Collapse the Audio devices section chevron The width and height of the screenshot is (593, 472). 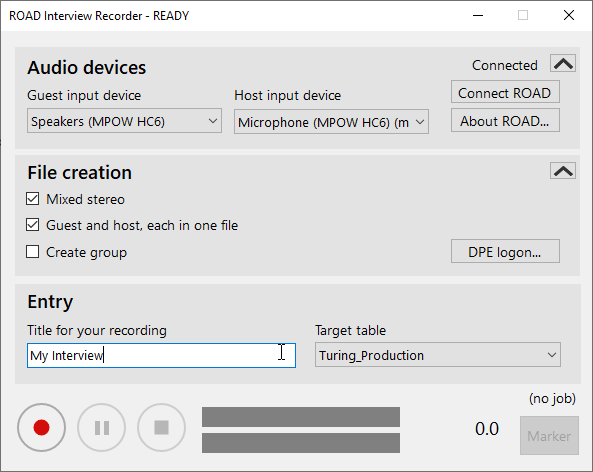[x=563, y=63]
